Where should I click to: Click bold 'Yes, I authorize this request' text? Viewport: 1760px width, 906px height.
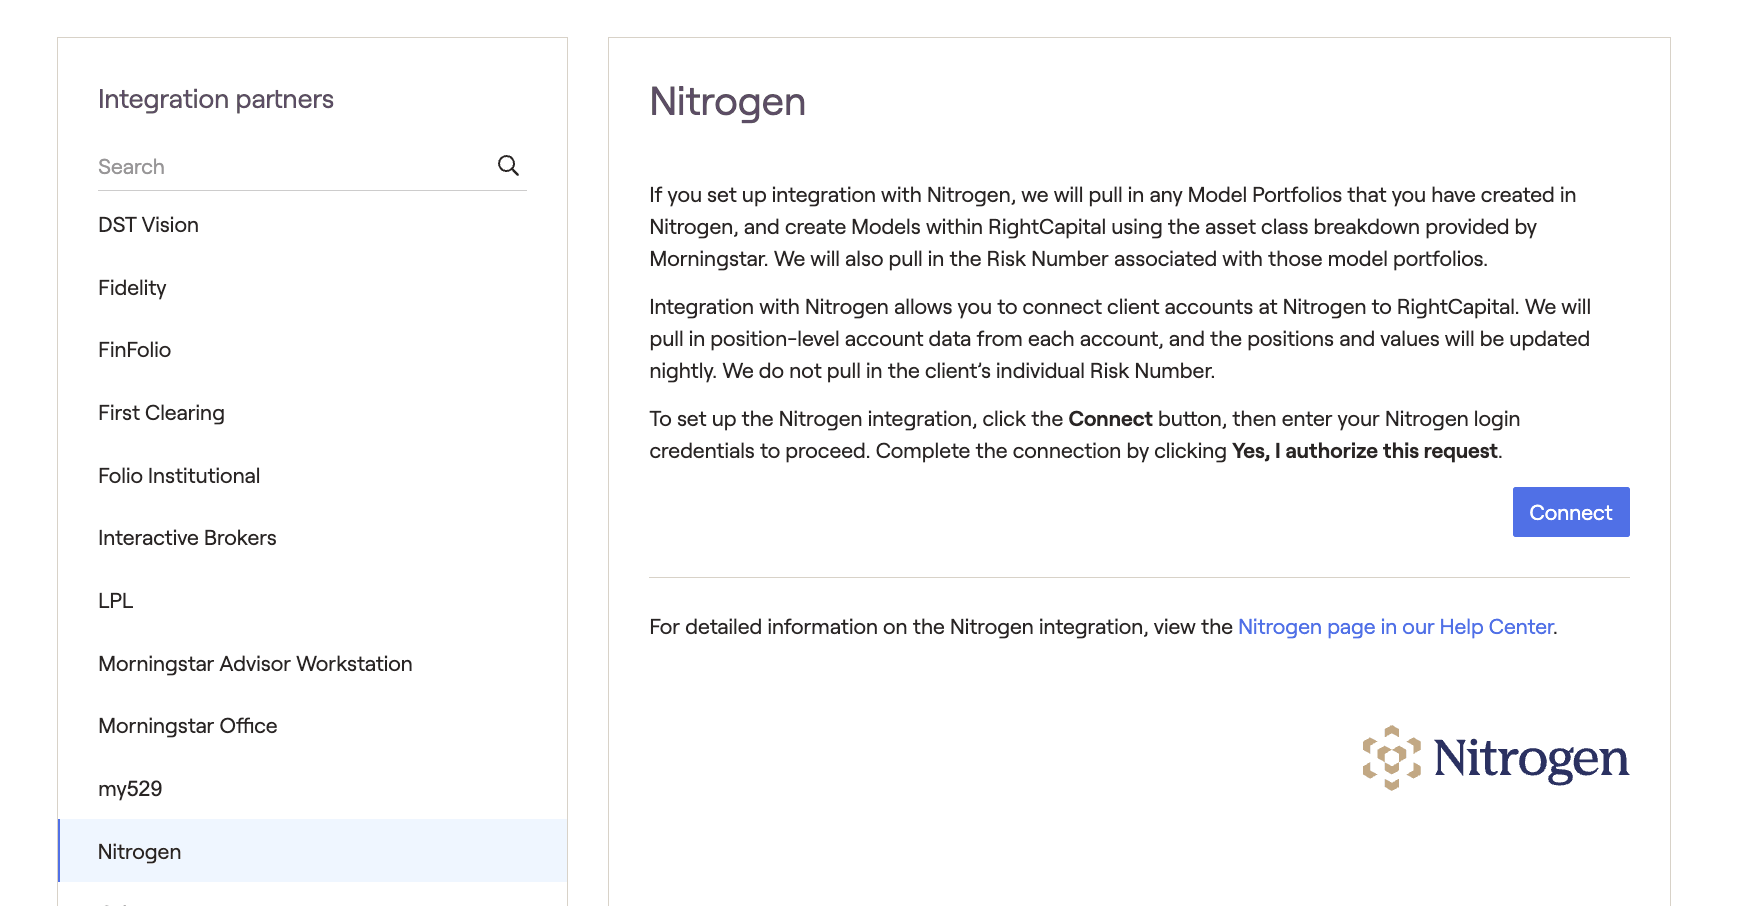tap(1364, 451)
